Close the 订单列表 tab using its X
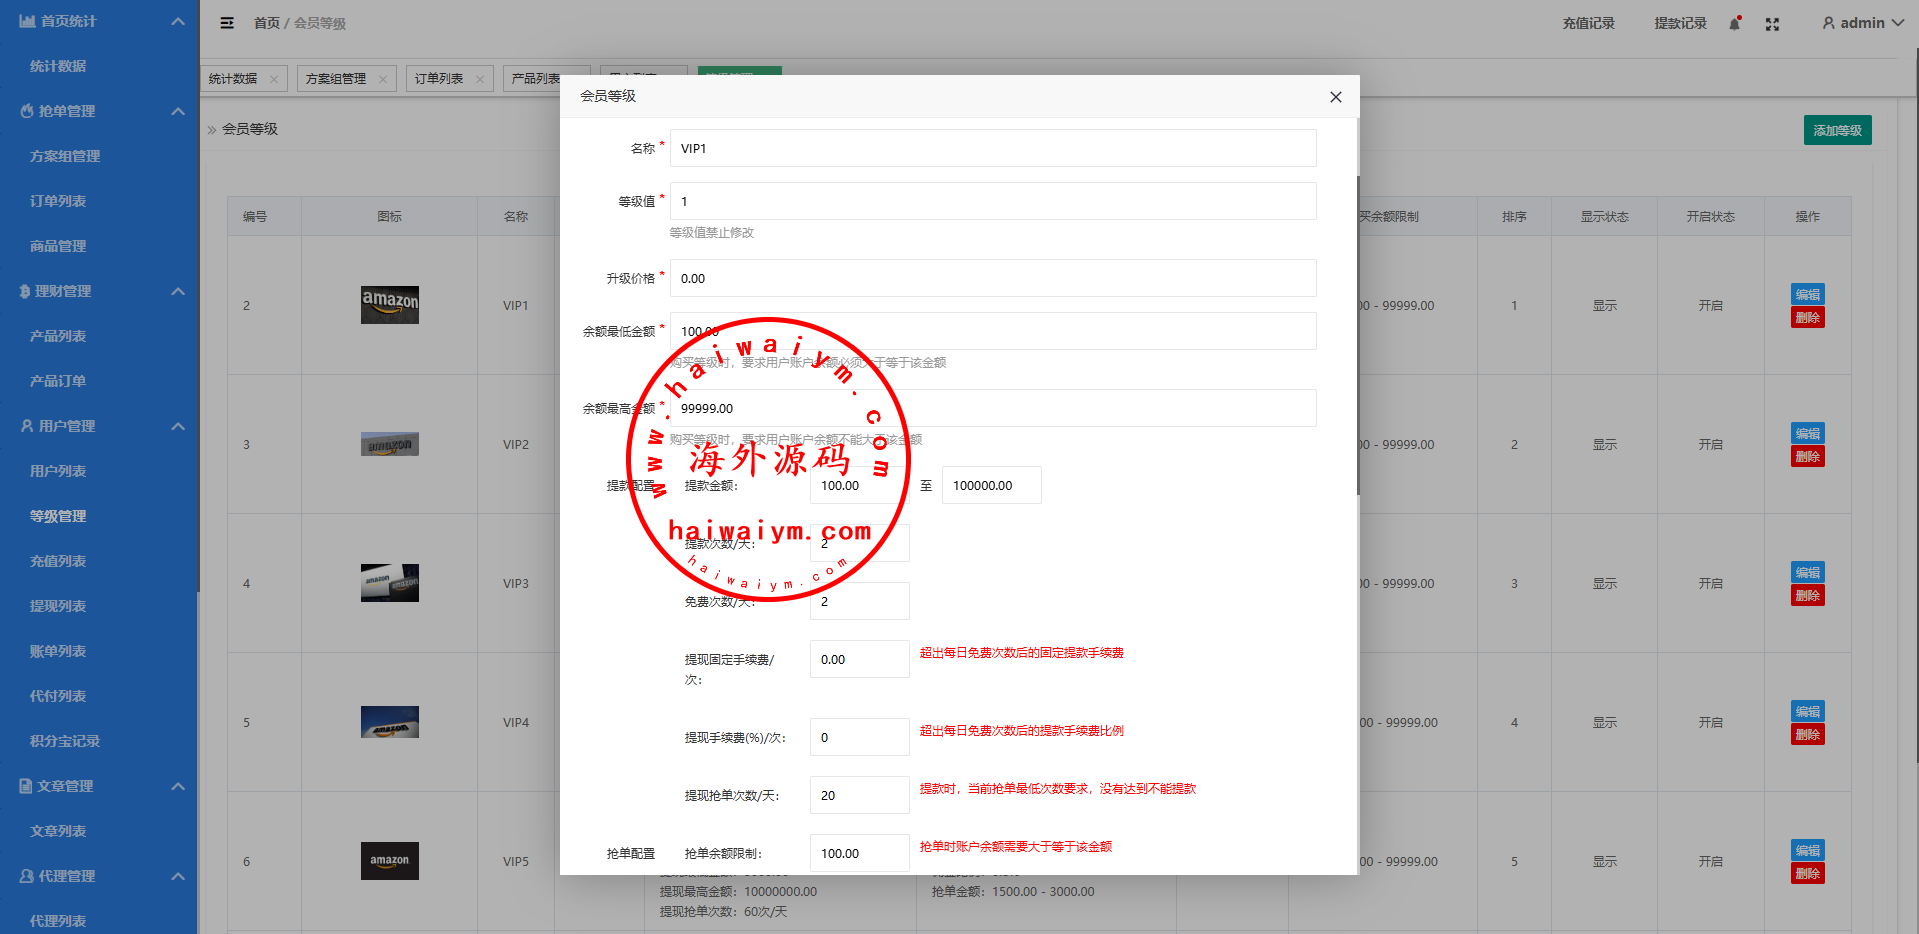This screenshot has width=1919, height=934. pyautogui.click(x=480, y=79)
